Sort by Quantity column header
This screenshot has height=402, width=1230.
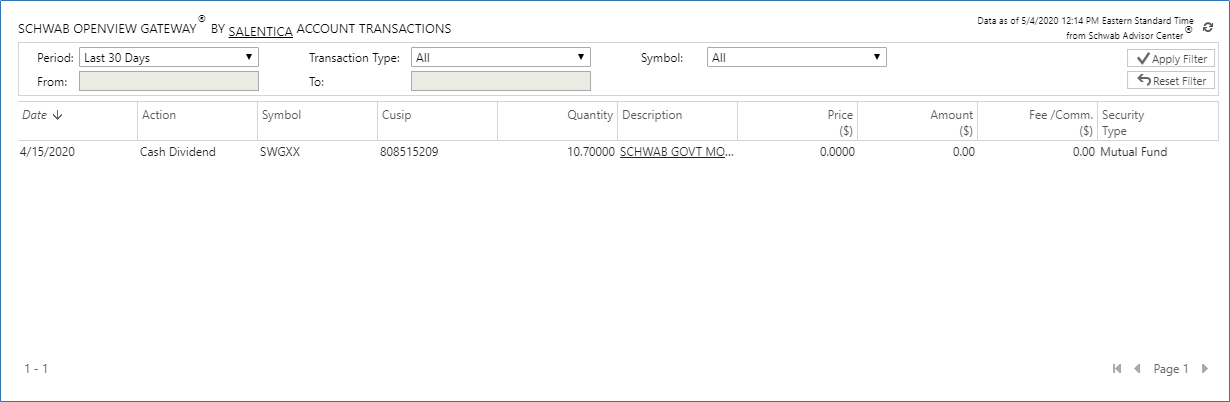[x=590, y=115]
